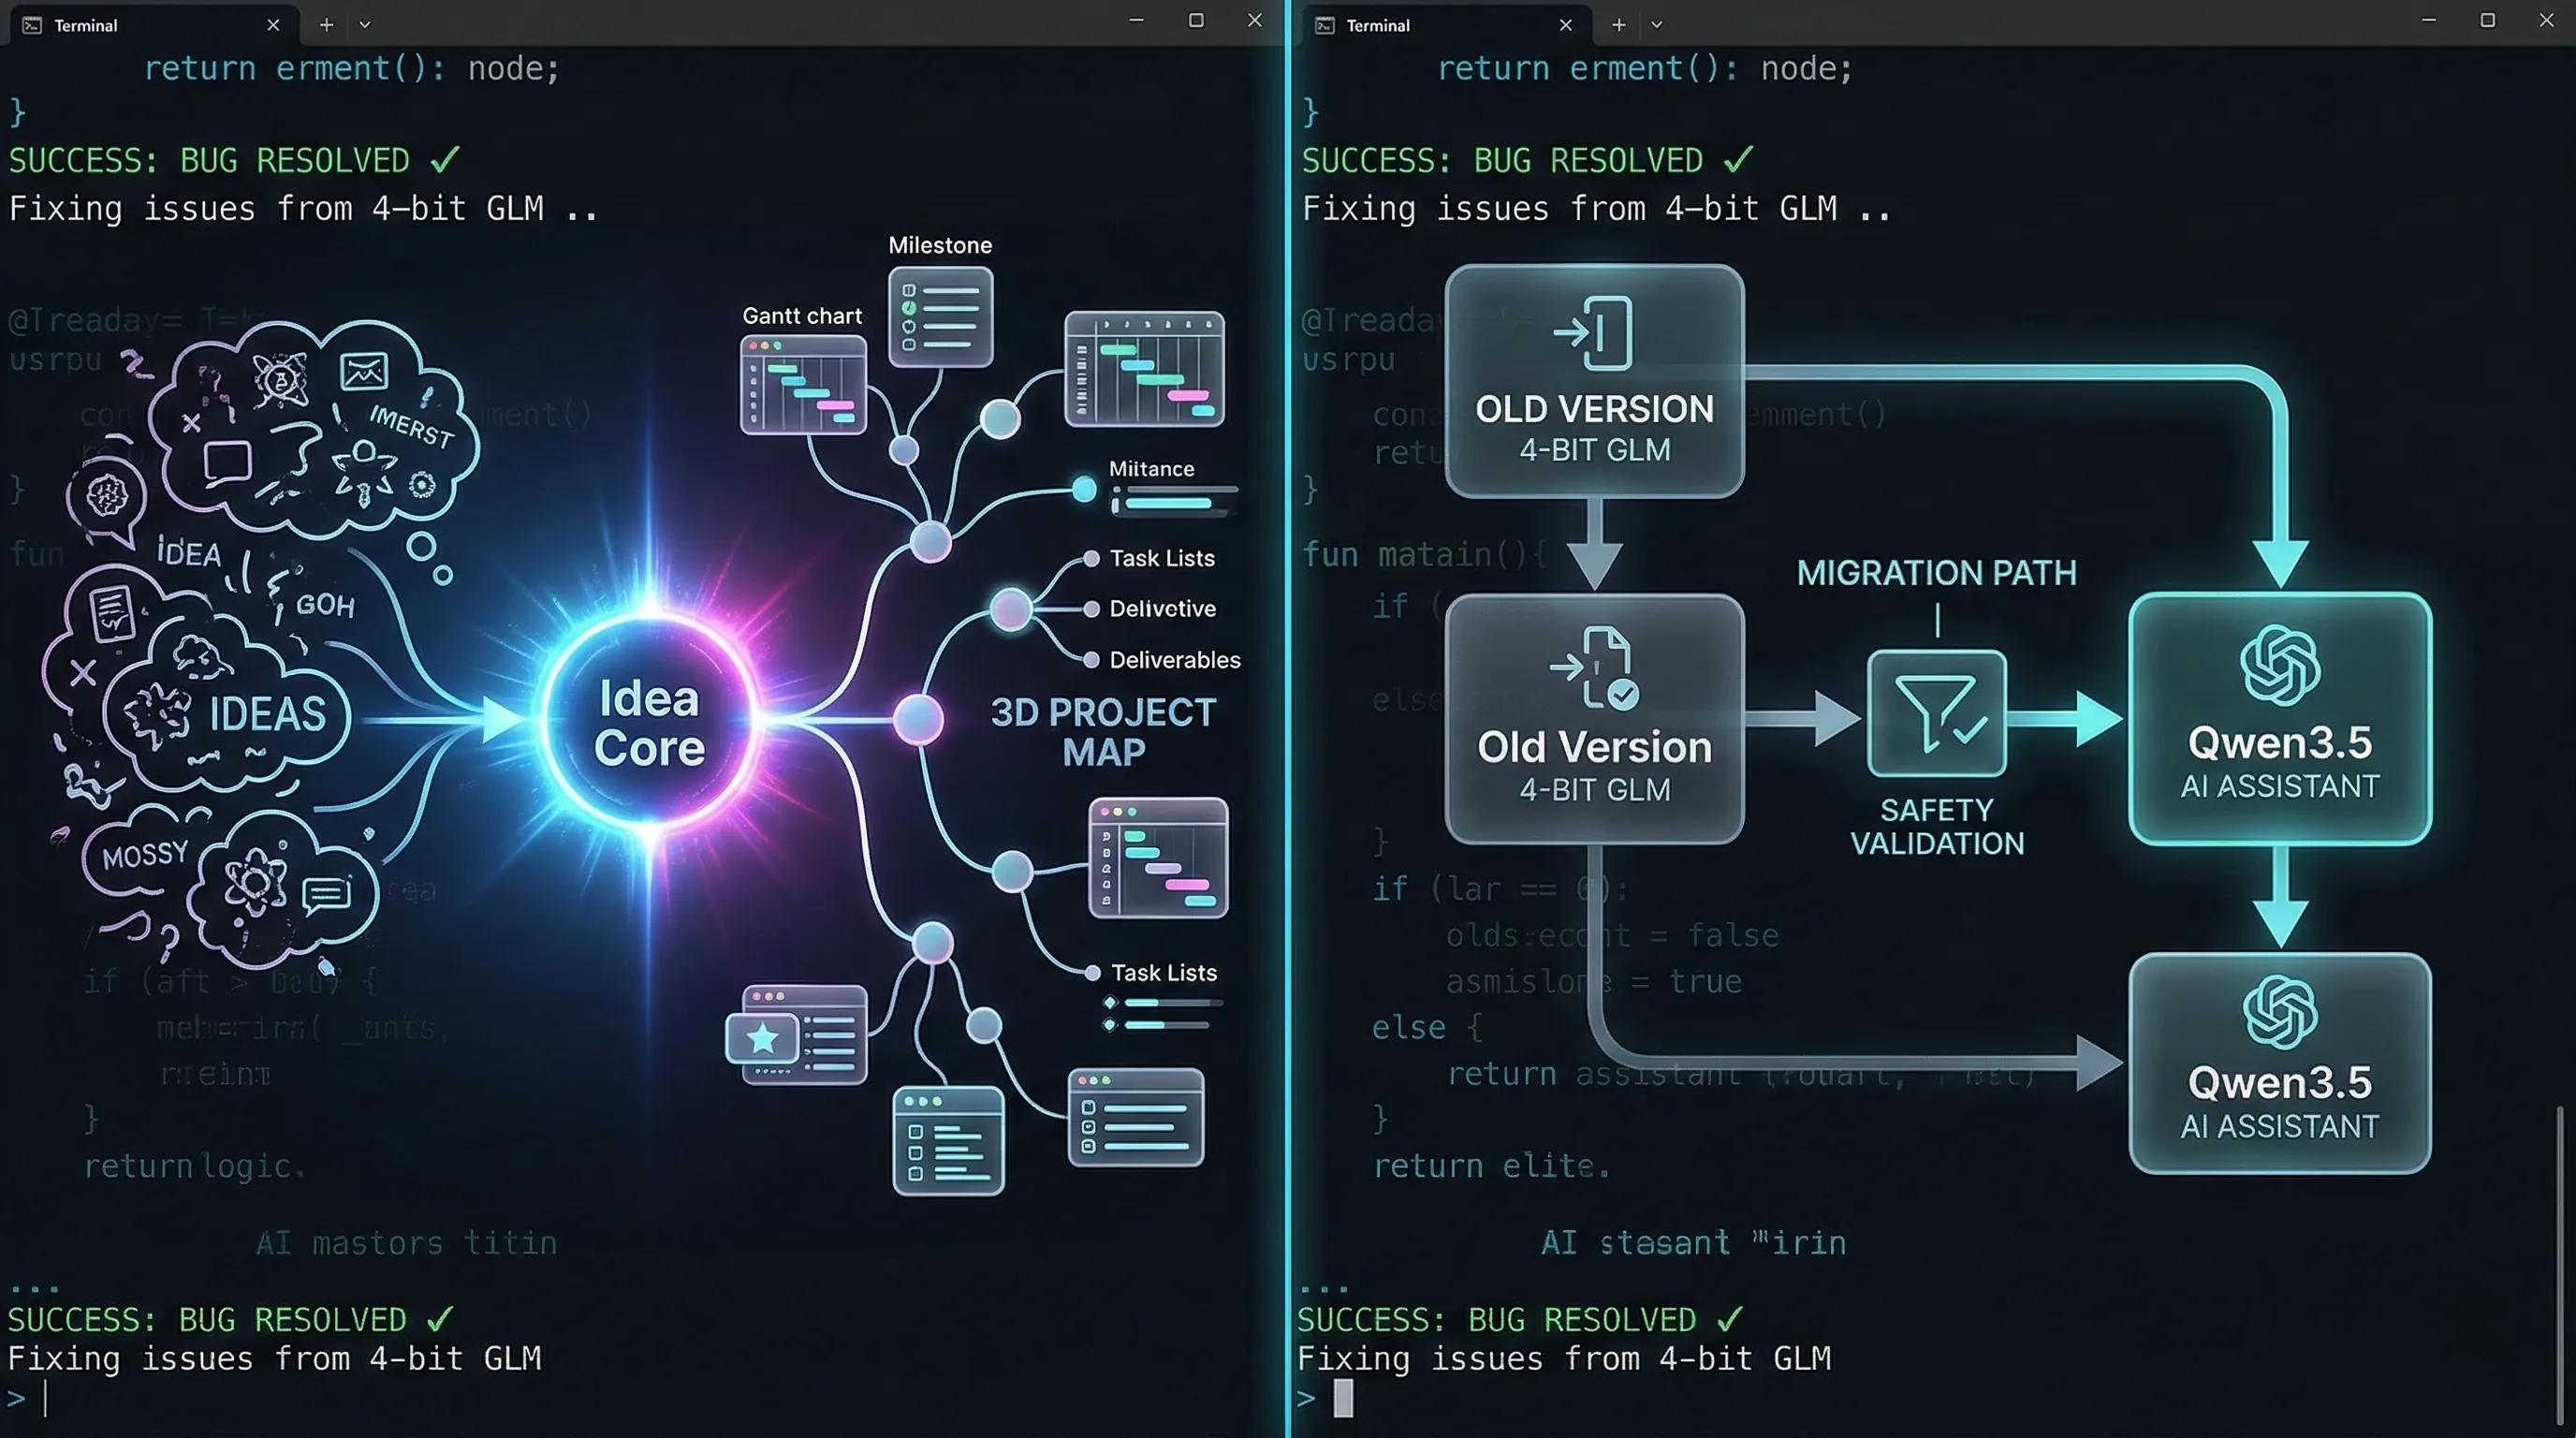
Task: Expand right terminal tab dropdown chevron
Action: [x=1657, y=25]
